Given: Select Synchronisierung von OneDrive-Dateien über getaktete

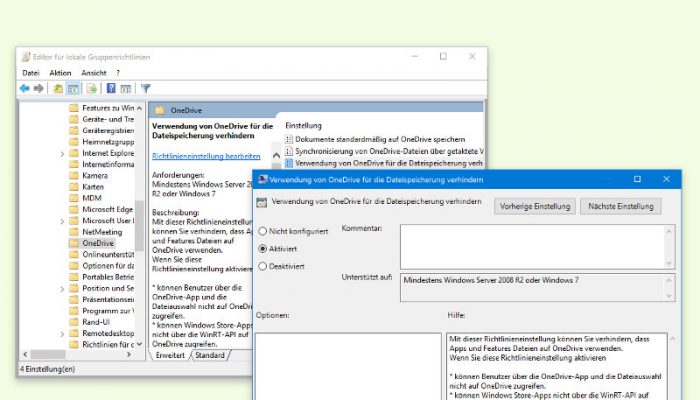Looking at the screenshot, I should click(389, 151).
